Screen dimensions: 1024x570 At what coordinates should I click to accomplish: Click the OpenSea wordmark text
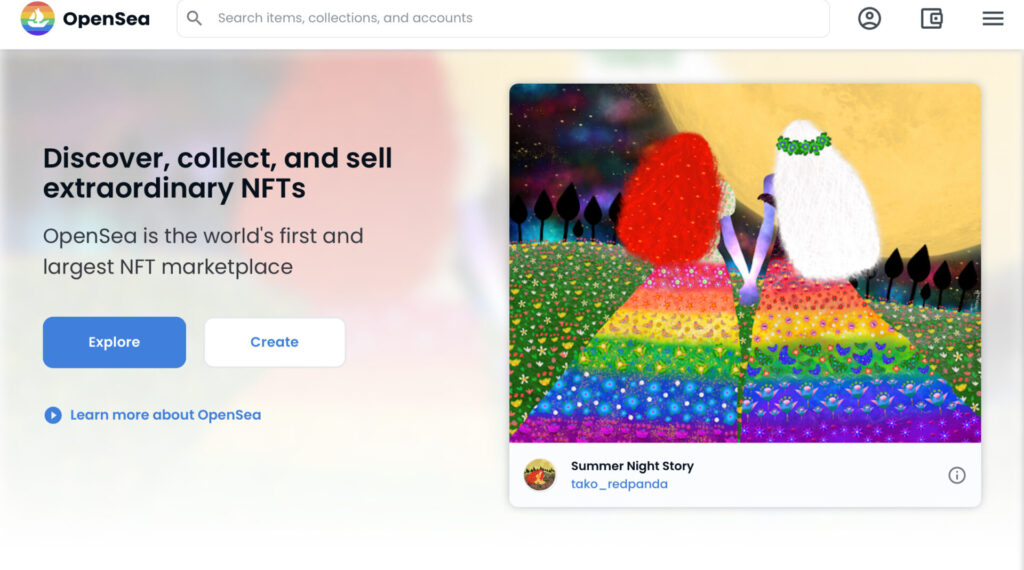(x=106, y=19)
